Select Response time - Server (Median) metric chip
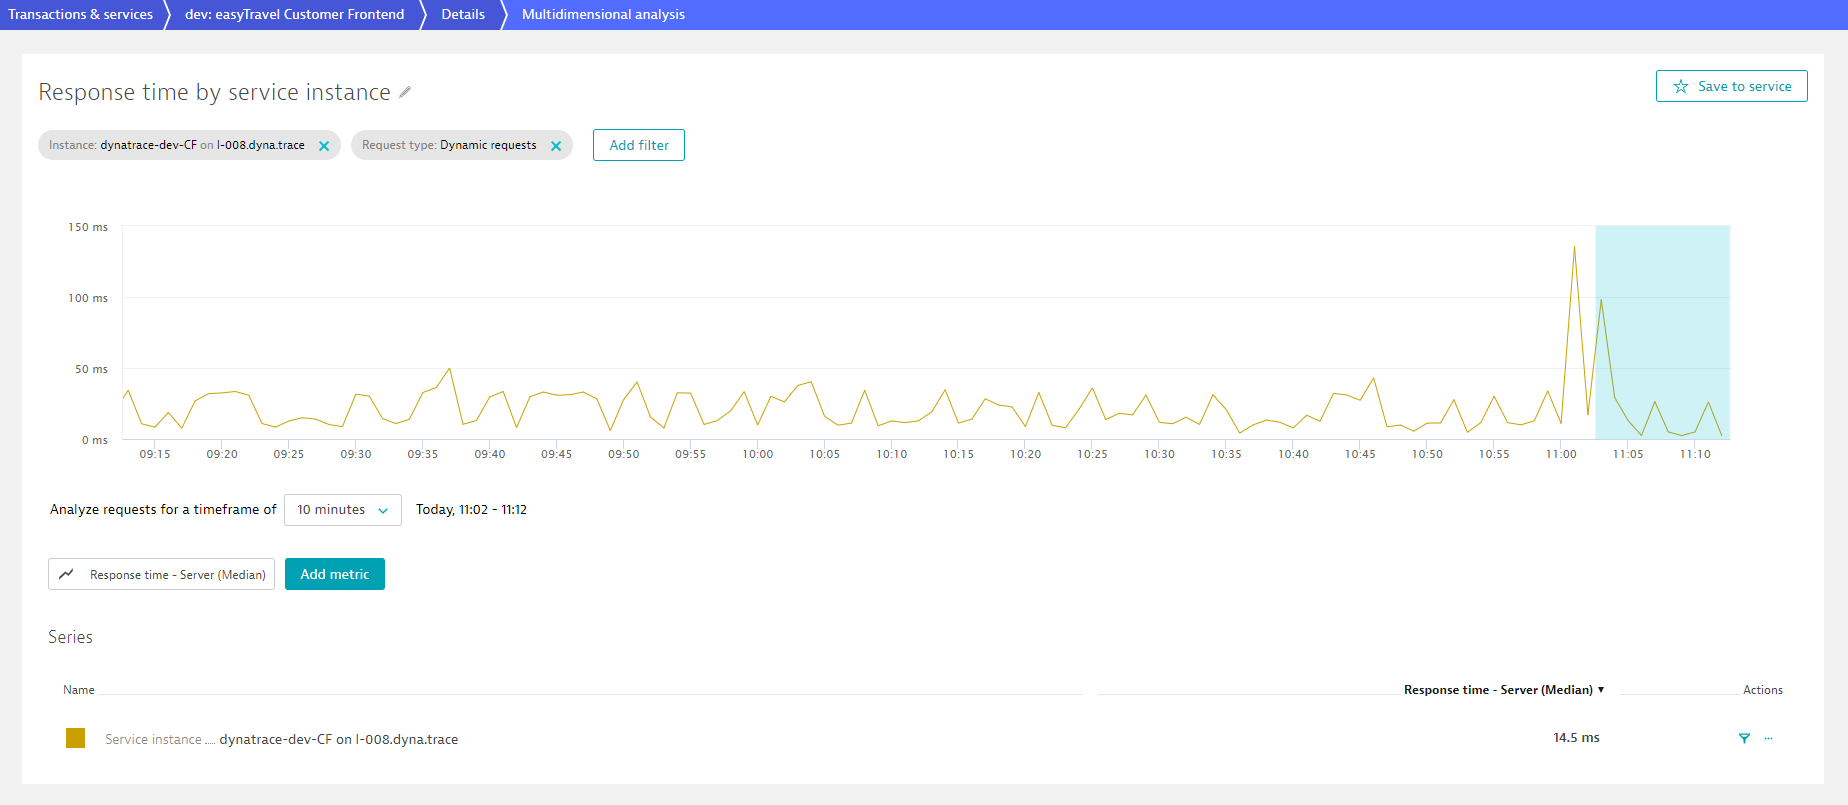1848x805 pixels. [162, 574]
